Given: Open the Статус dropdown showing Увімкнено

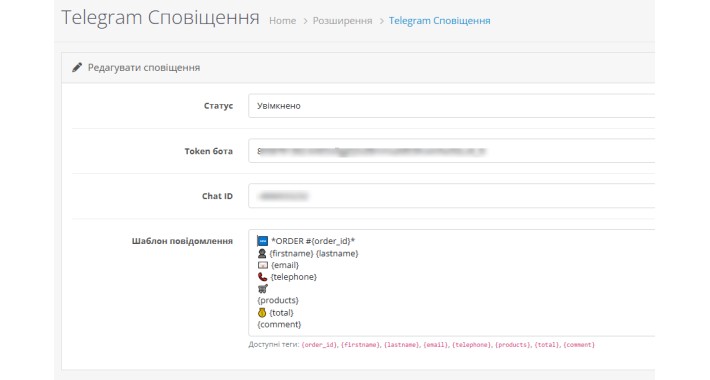Looking at the screenshot, I should [451, 106].
